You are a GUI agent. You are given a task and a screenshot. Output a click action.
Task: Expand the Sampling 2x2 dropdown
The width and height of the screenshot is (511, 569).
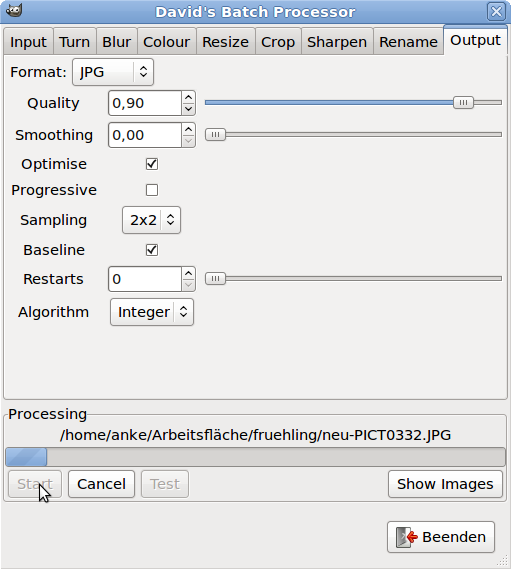[x=151, y=220]
